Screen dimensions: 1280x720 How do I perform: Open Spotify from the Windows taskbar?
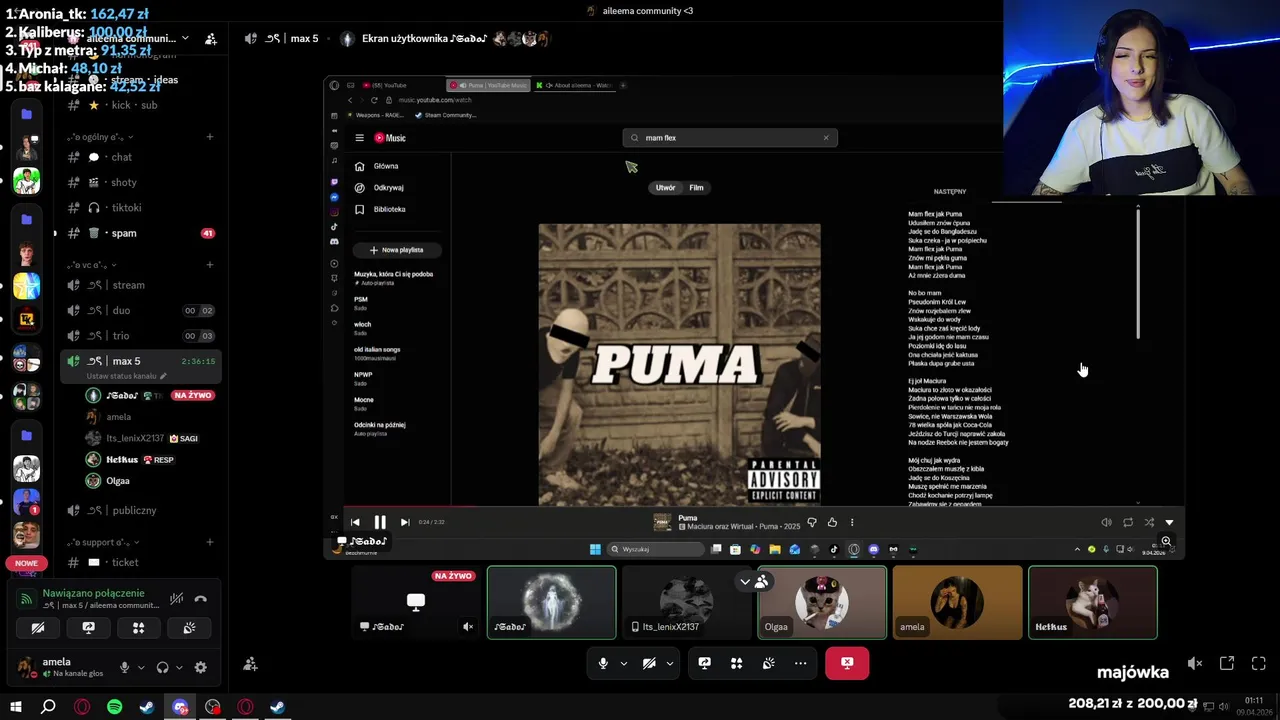tap(114, 707)
